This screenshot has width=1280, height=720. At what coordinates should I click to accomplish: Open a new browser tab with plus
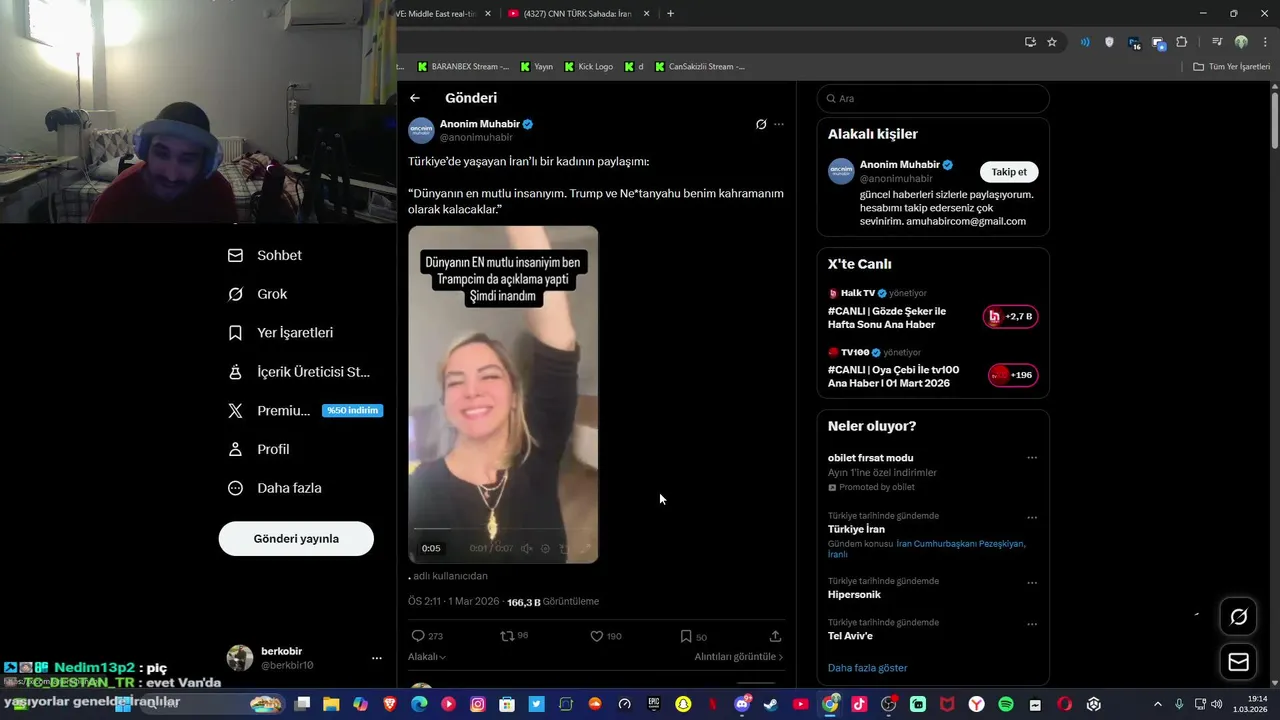[x=670, y=14]
